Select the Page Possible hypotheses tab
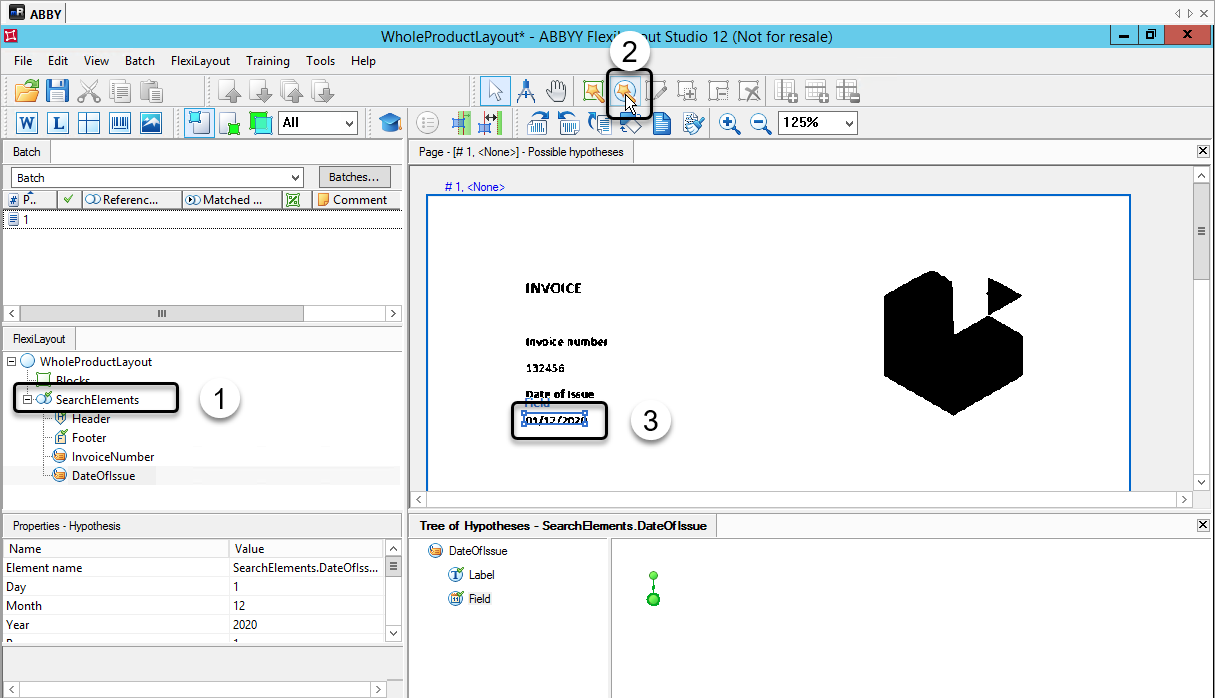This screenshot has width=1215, height=698. 521,152
